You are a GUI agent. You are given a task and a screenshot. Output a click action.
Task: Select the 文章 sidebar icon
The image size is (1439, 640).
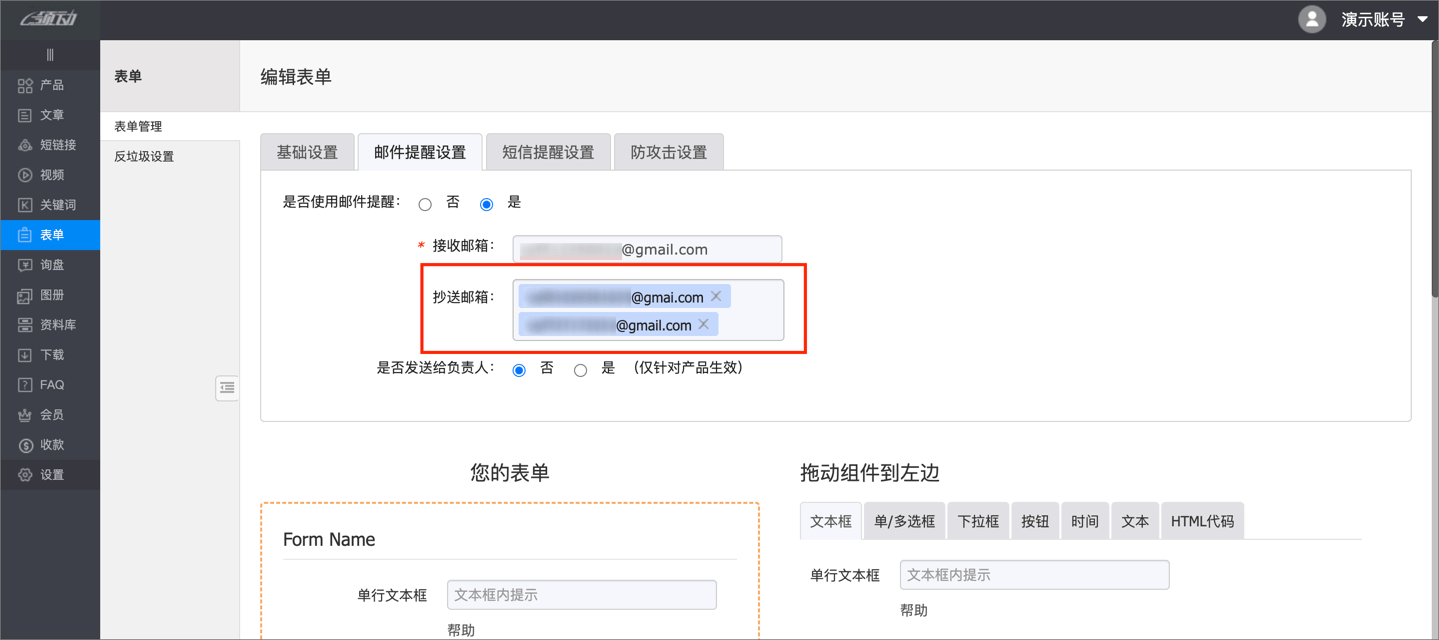[x=50, y=115]
